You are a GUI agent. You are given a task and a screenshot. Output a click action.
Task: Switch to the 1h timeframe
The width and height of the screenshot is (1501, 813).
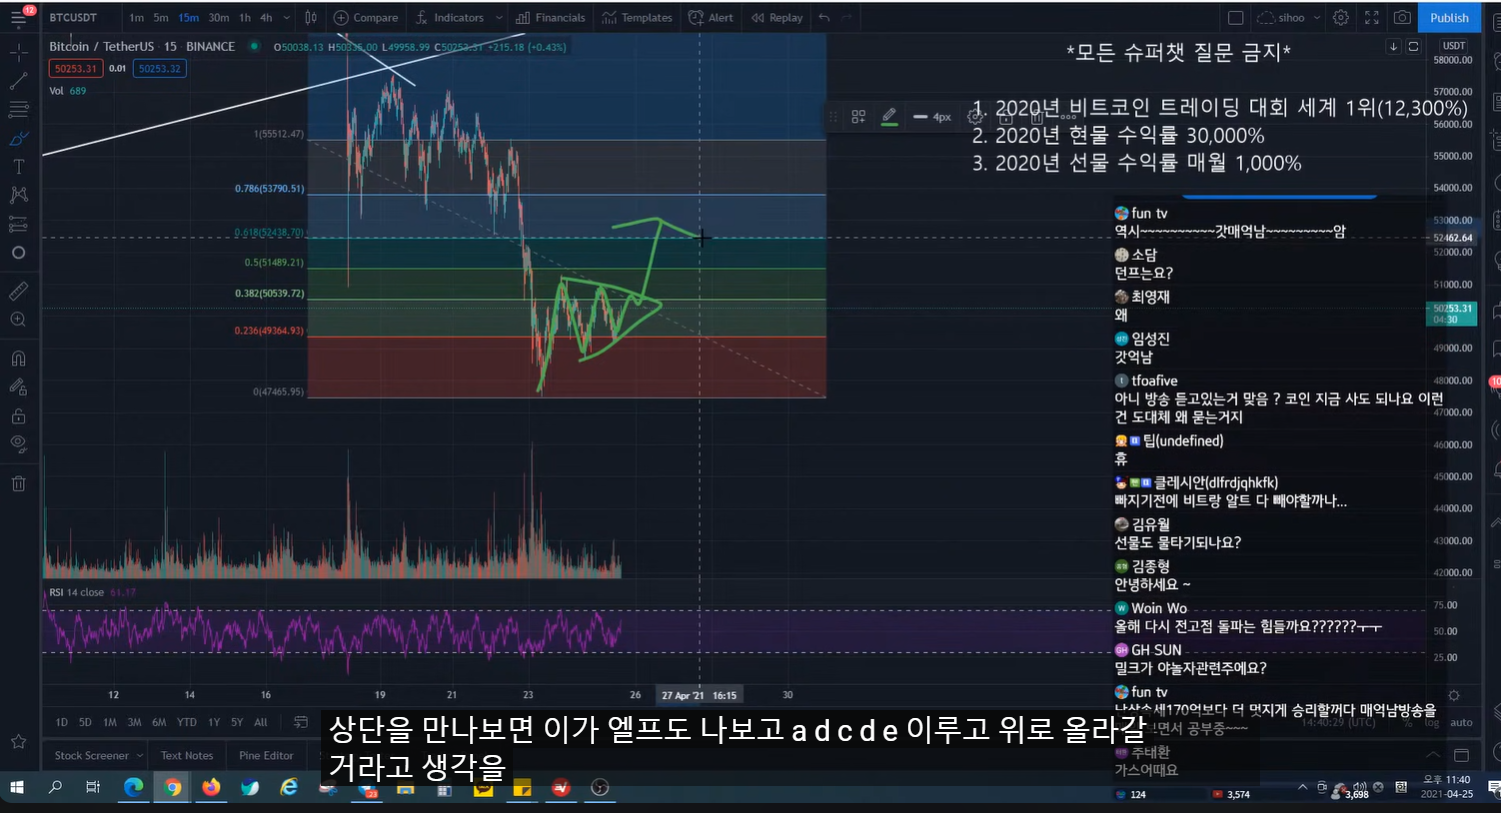coord(245,18)
